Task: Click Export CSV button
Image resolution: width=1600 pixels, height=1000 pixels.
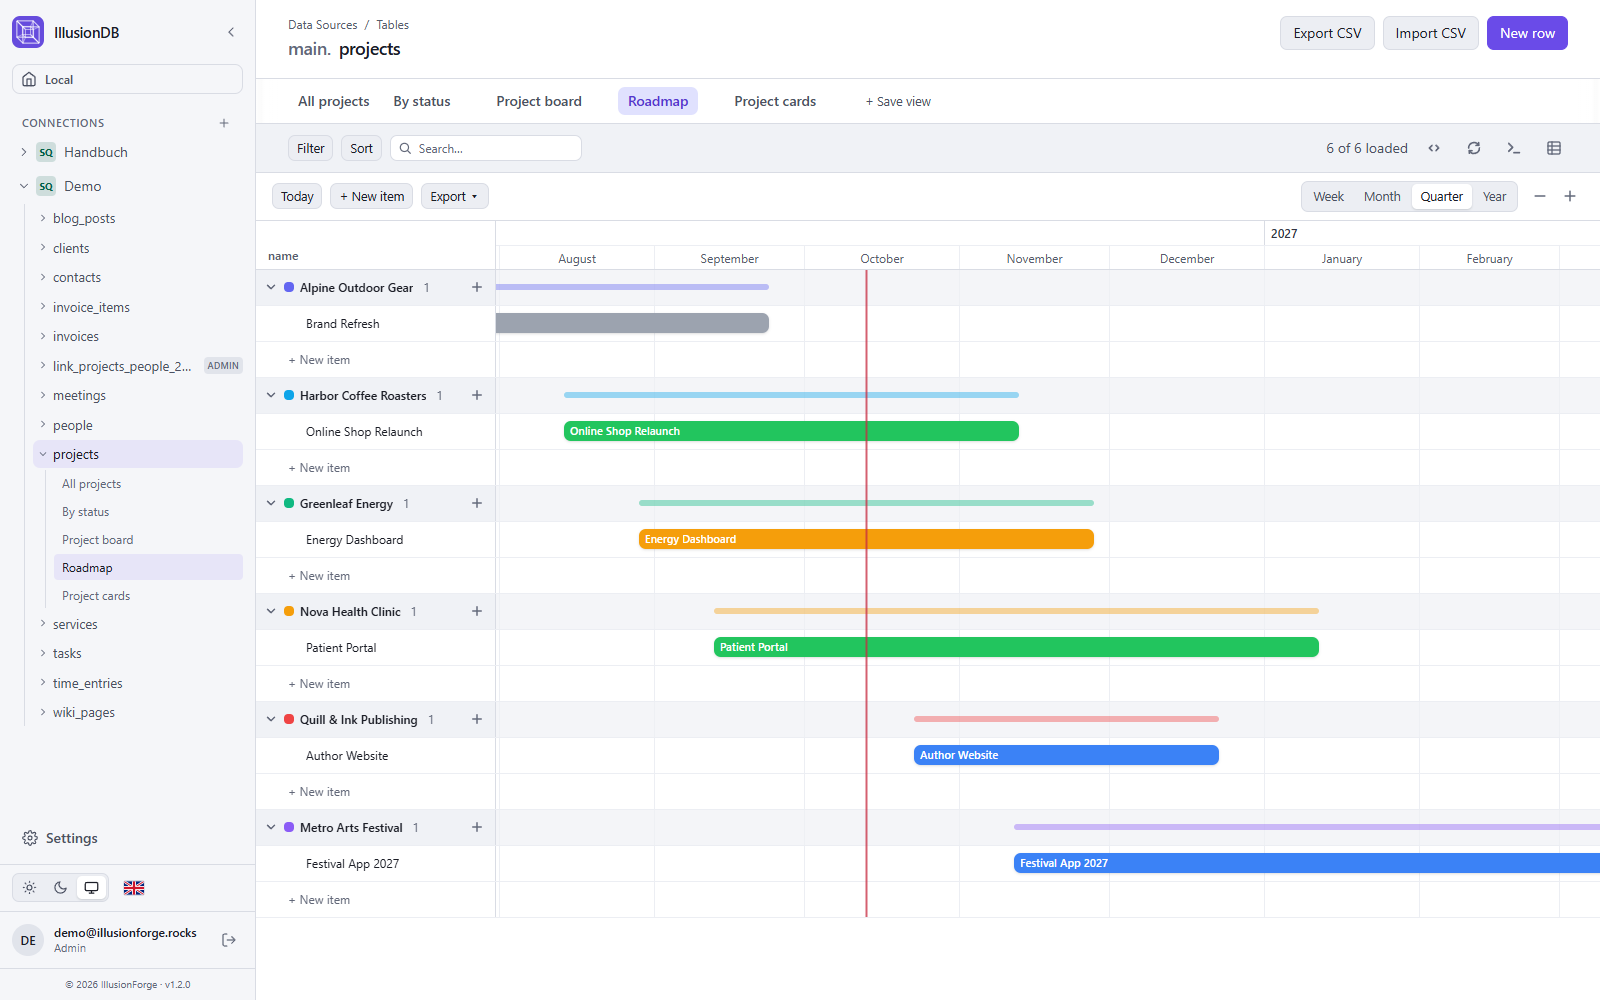Action: [x=1327, y=33]
